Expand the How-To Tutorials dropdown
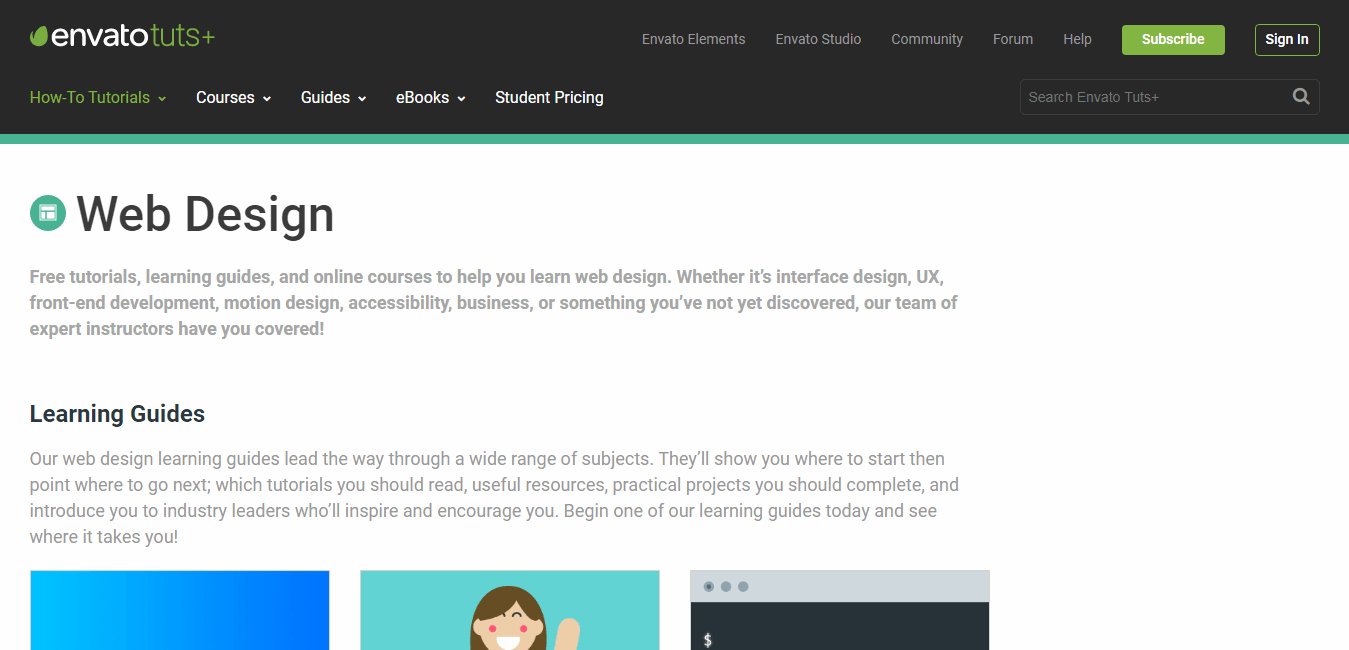This screenshot has height=650, width=1349. pos(98,98)
